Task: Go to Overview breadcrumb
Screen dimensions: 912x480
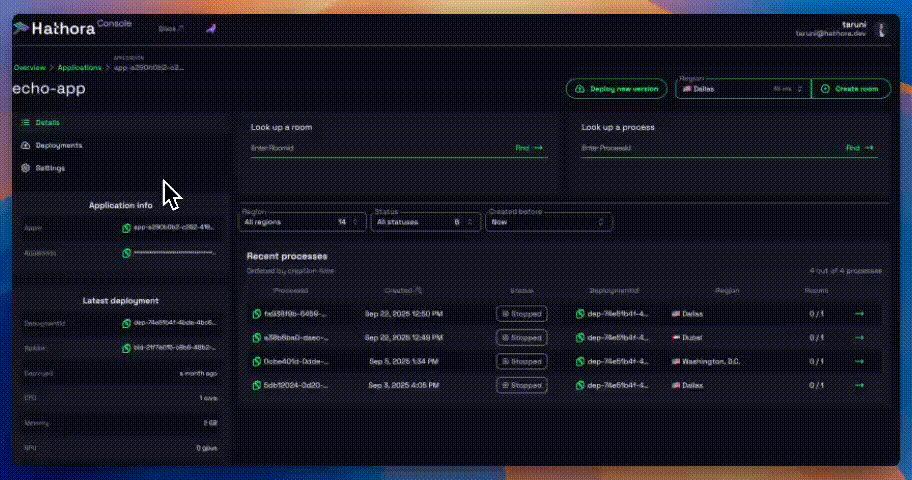Action: click(30, 67)
